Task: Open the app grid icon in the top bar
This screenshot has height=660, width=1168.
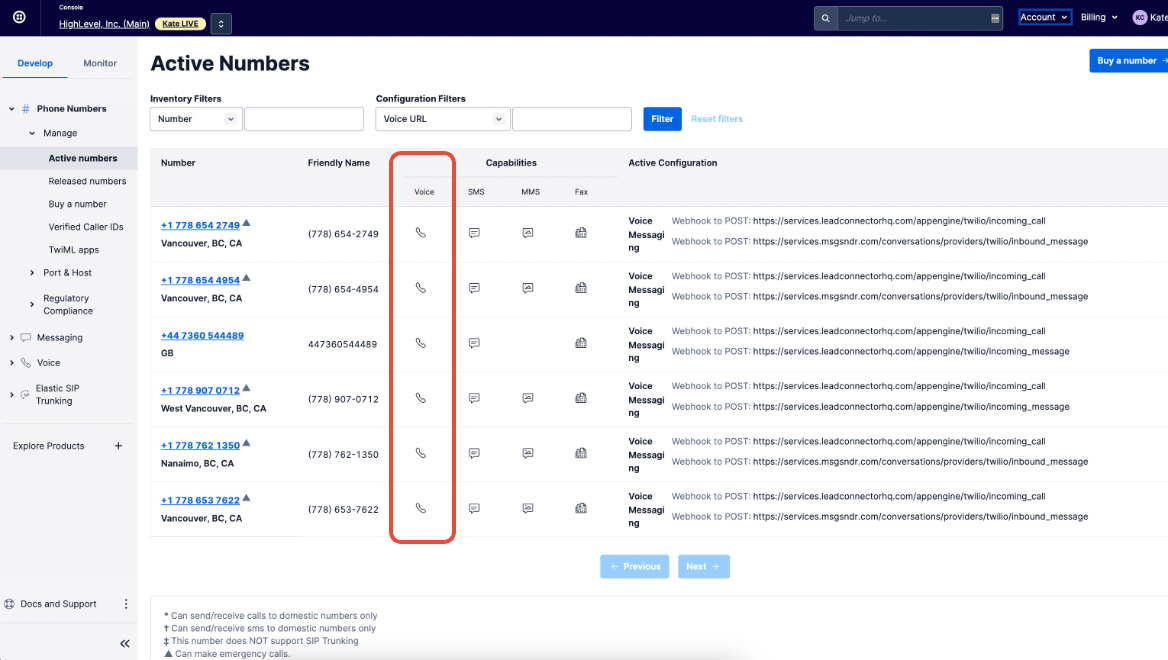Action: [17, 16]
